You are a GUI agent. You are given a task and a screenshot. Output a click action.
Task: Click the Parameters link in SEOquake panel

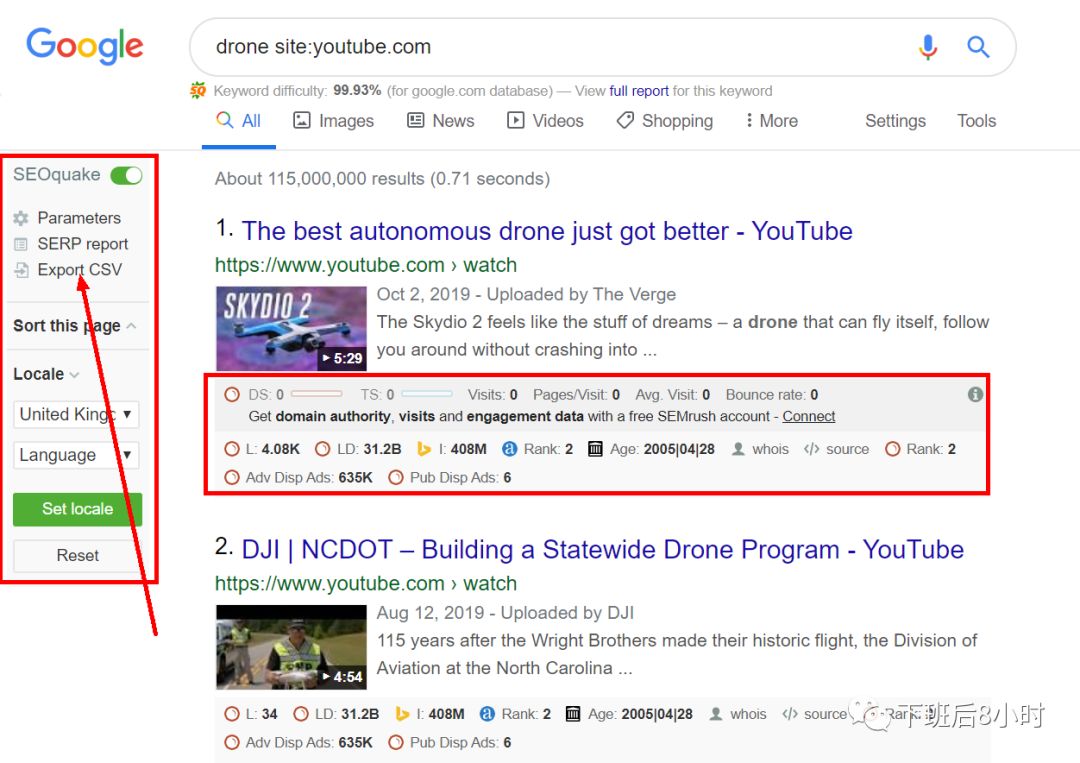coord(79,218)
